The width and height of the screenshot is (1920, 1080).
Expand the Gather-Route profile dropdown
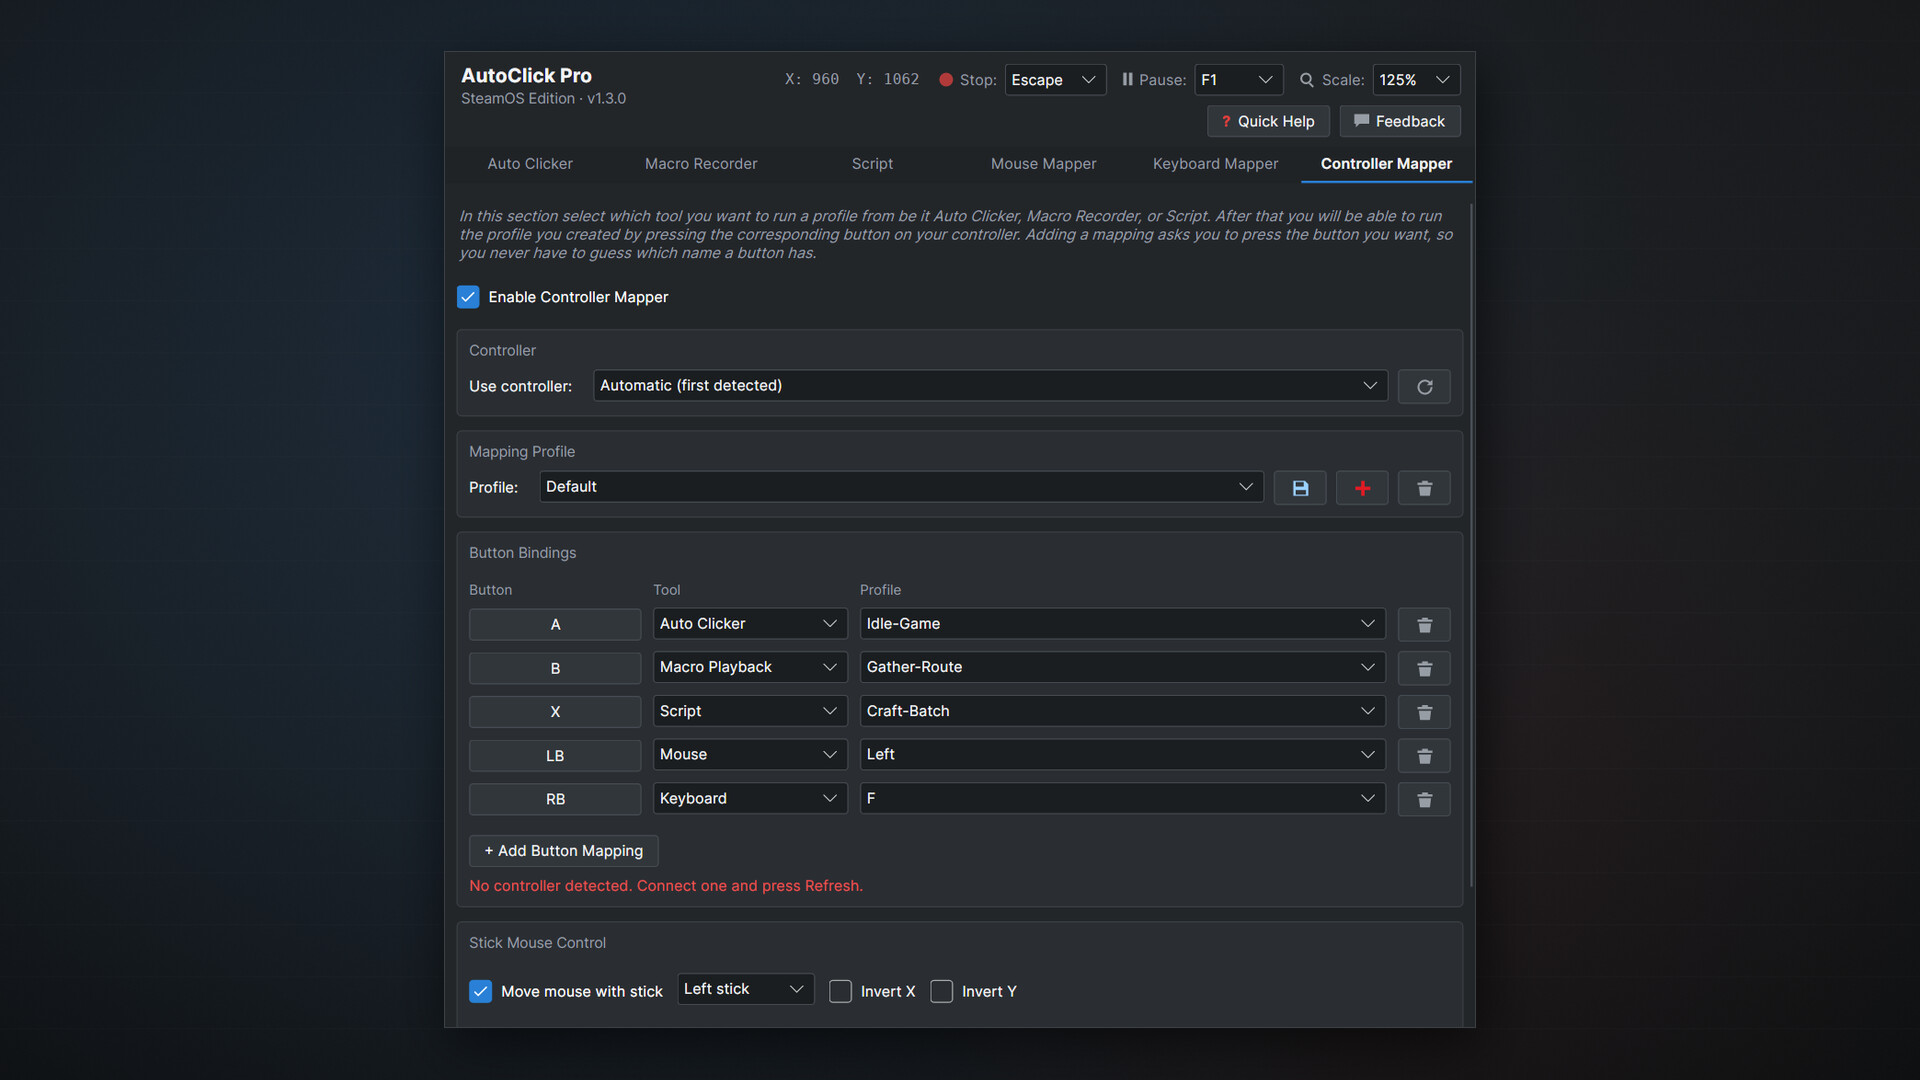1122,667
